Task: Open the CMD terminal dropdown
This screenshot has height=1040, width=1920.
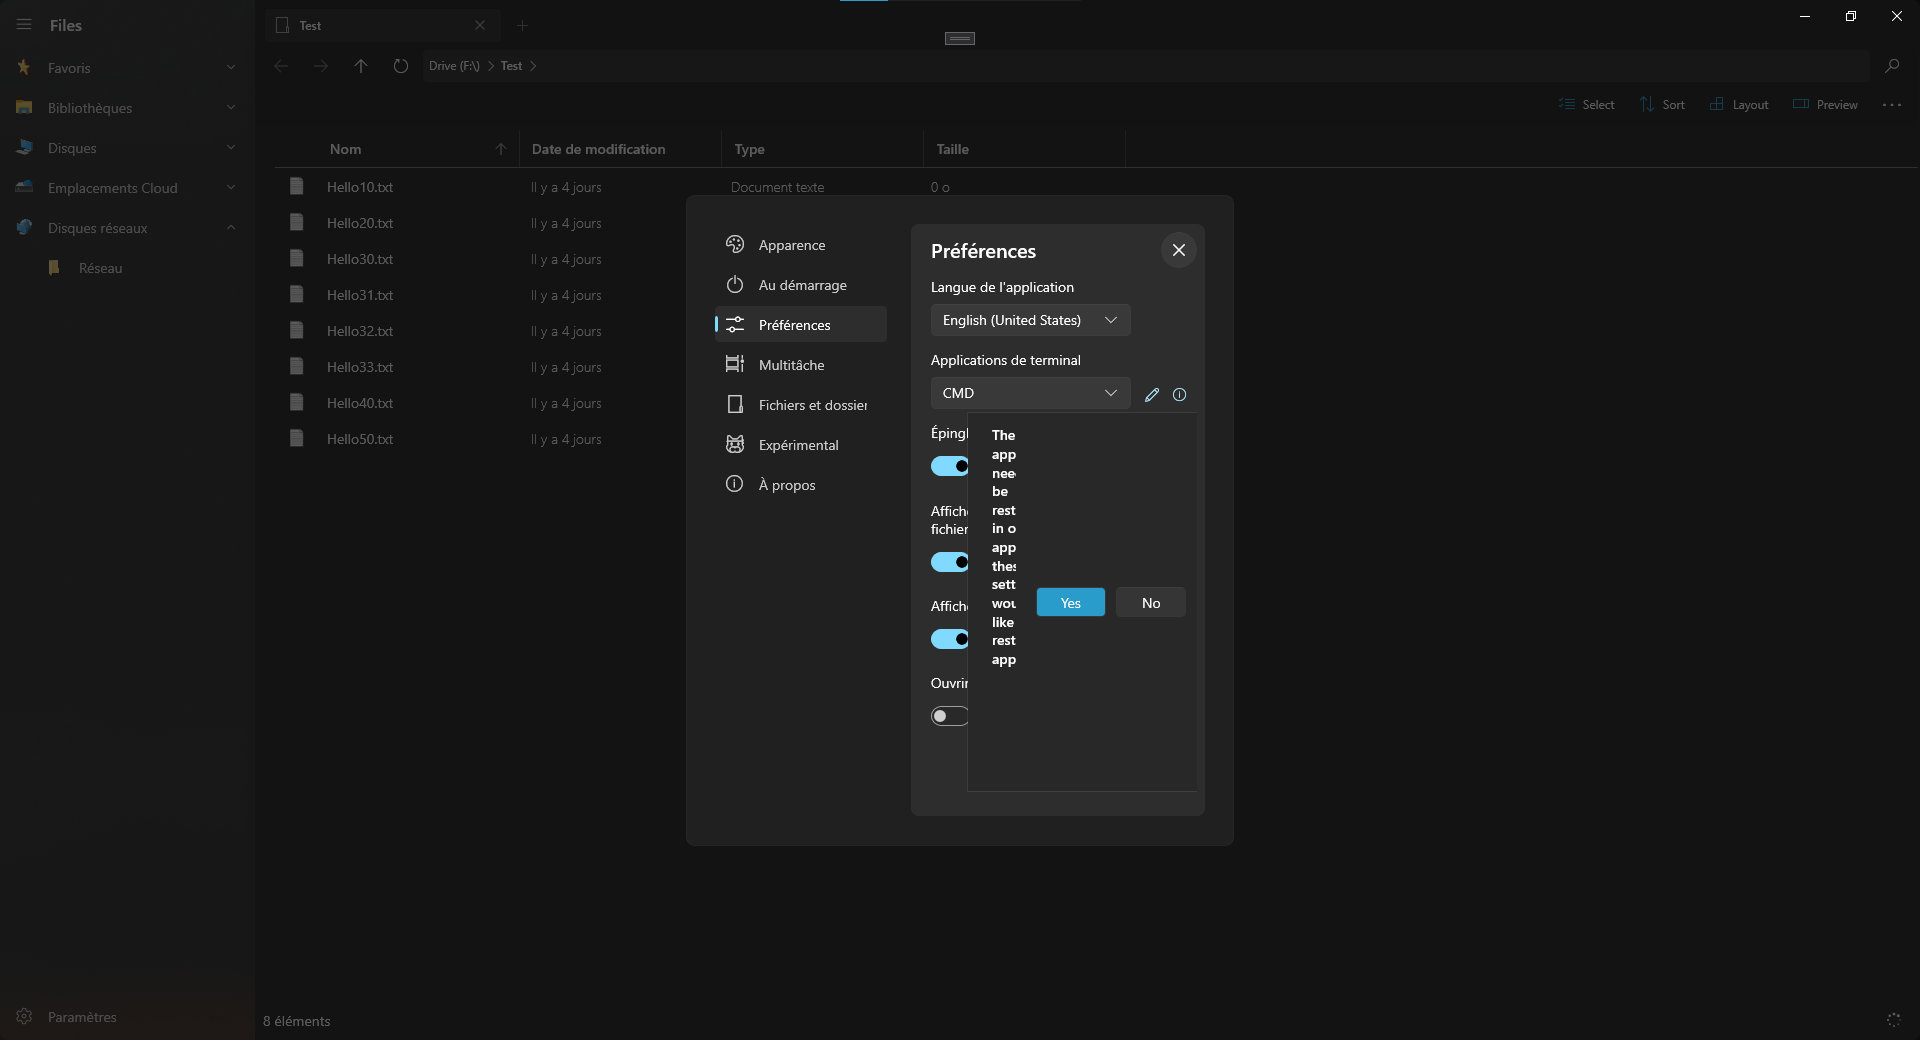Action: pyautogui.click(x=1030, y=393)
